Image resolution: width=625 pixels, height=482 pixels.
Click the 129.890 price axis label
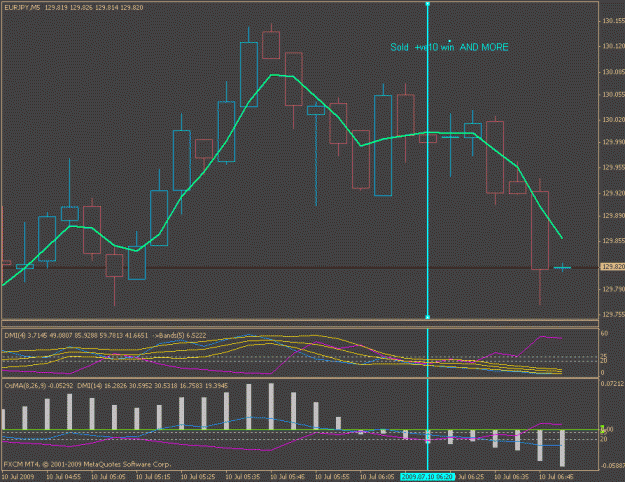coord(614,216)
